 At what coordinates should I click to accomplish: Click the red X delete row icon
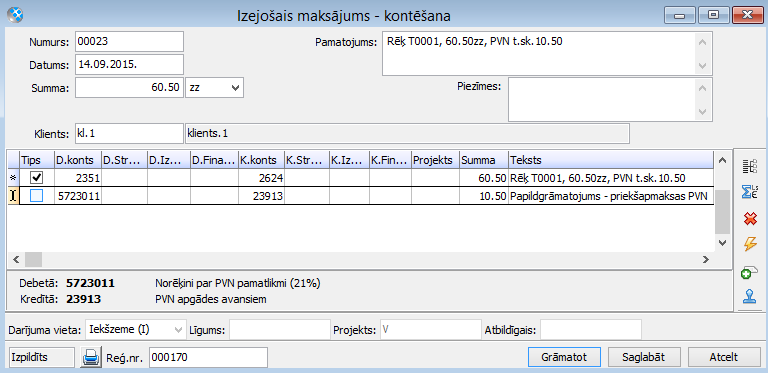[x=750, y=218]
